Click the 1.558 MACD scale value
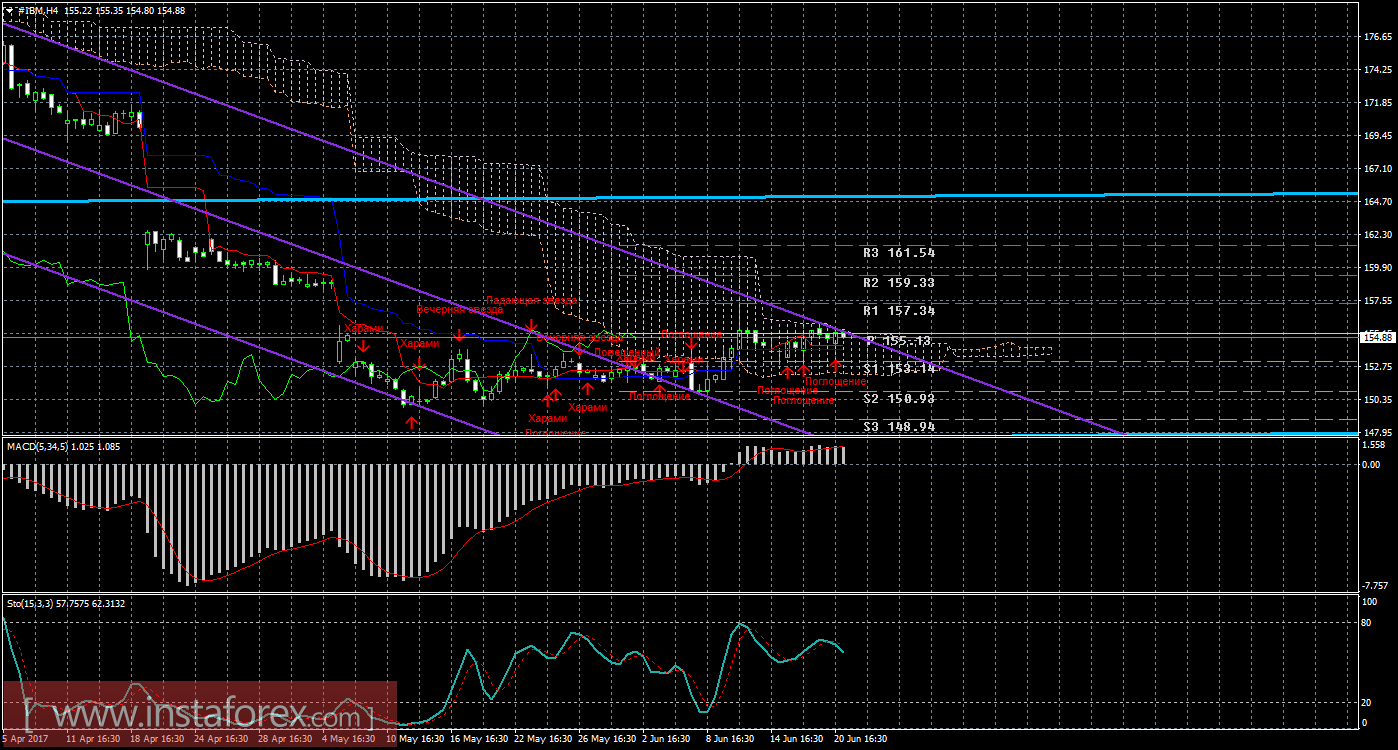Screen dimensions: 1398x750 1376,444
